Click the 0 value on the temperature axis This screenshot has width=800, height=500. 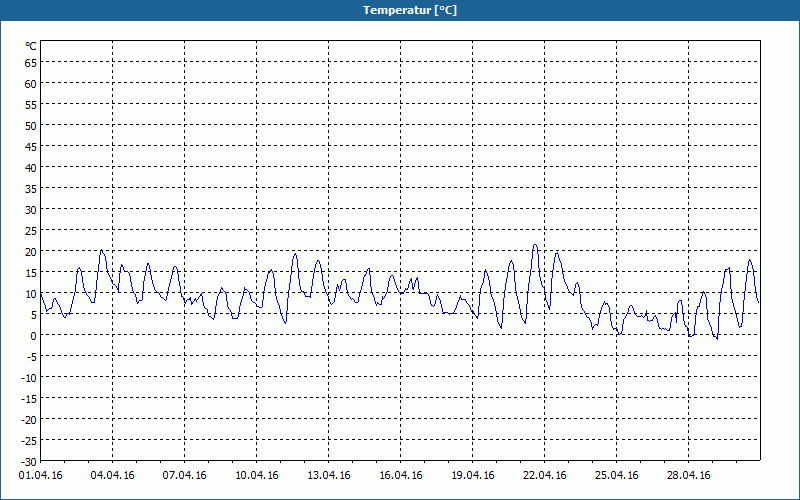[x=34, y=336]
